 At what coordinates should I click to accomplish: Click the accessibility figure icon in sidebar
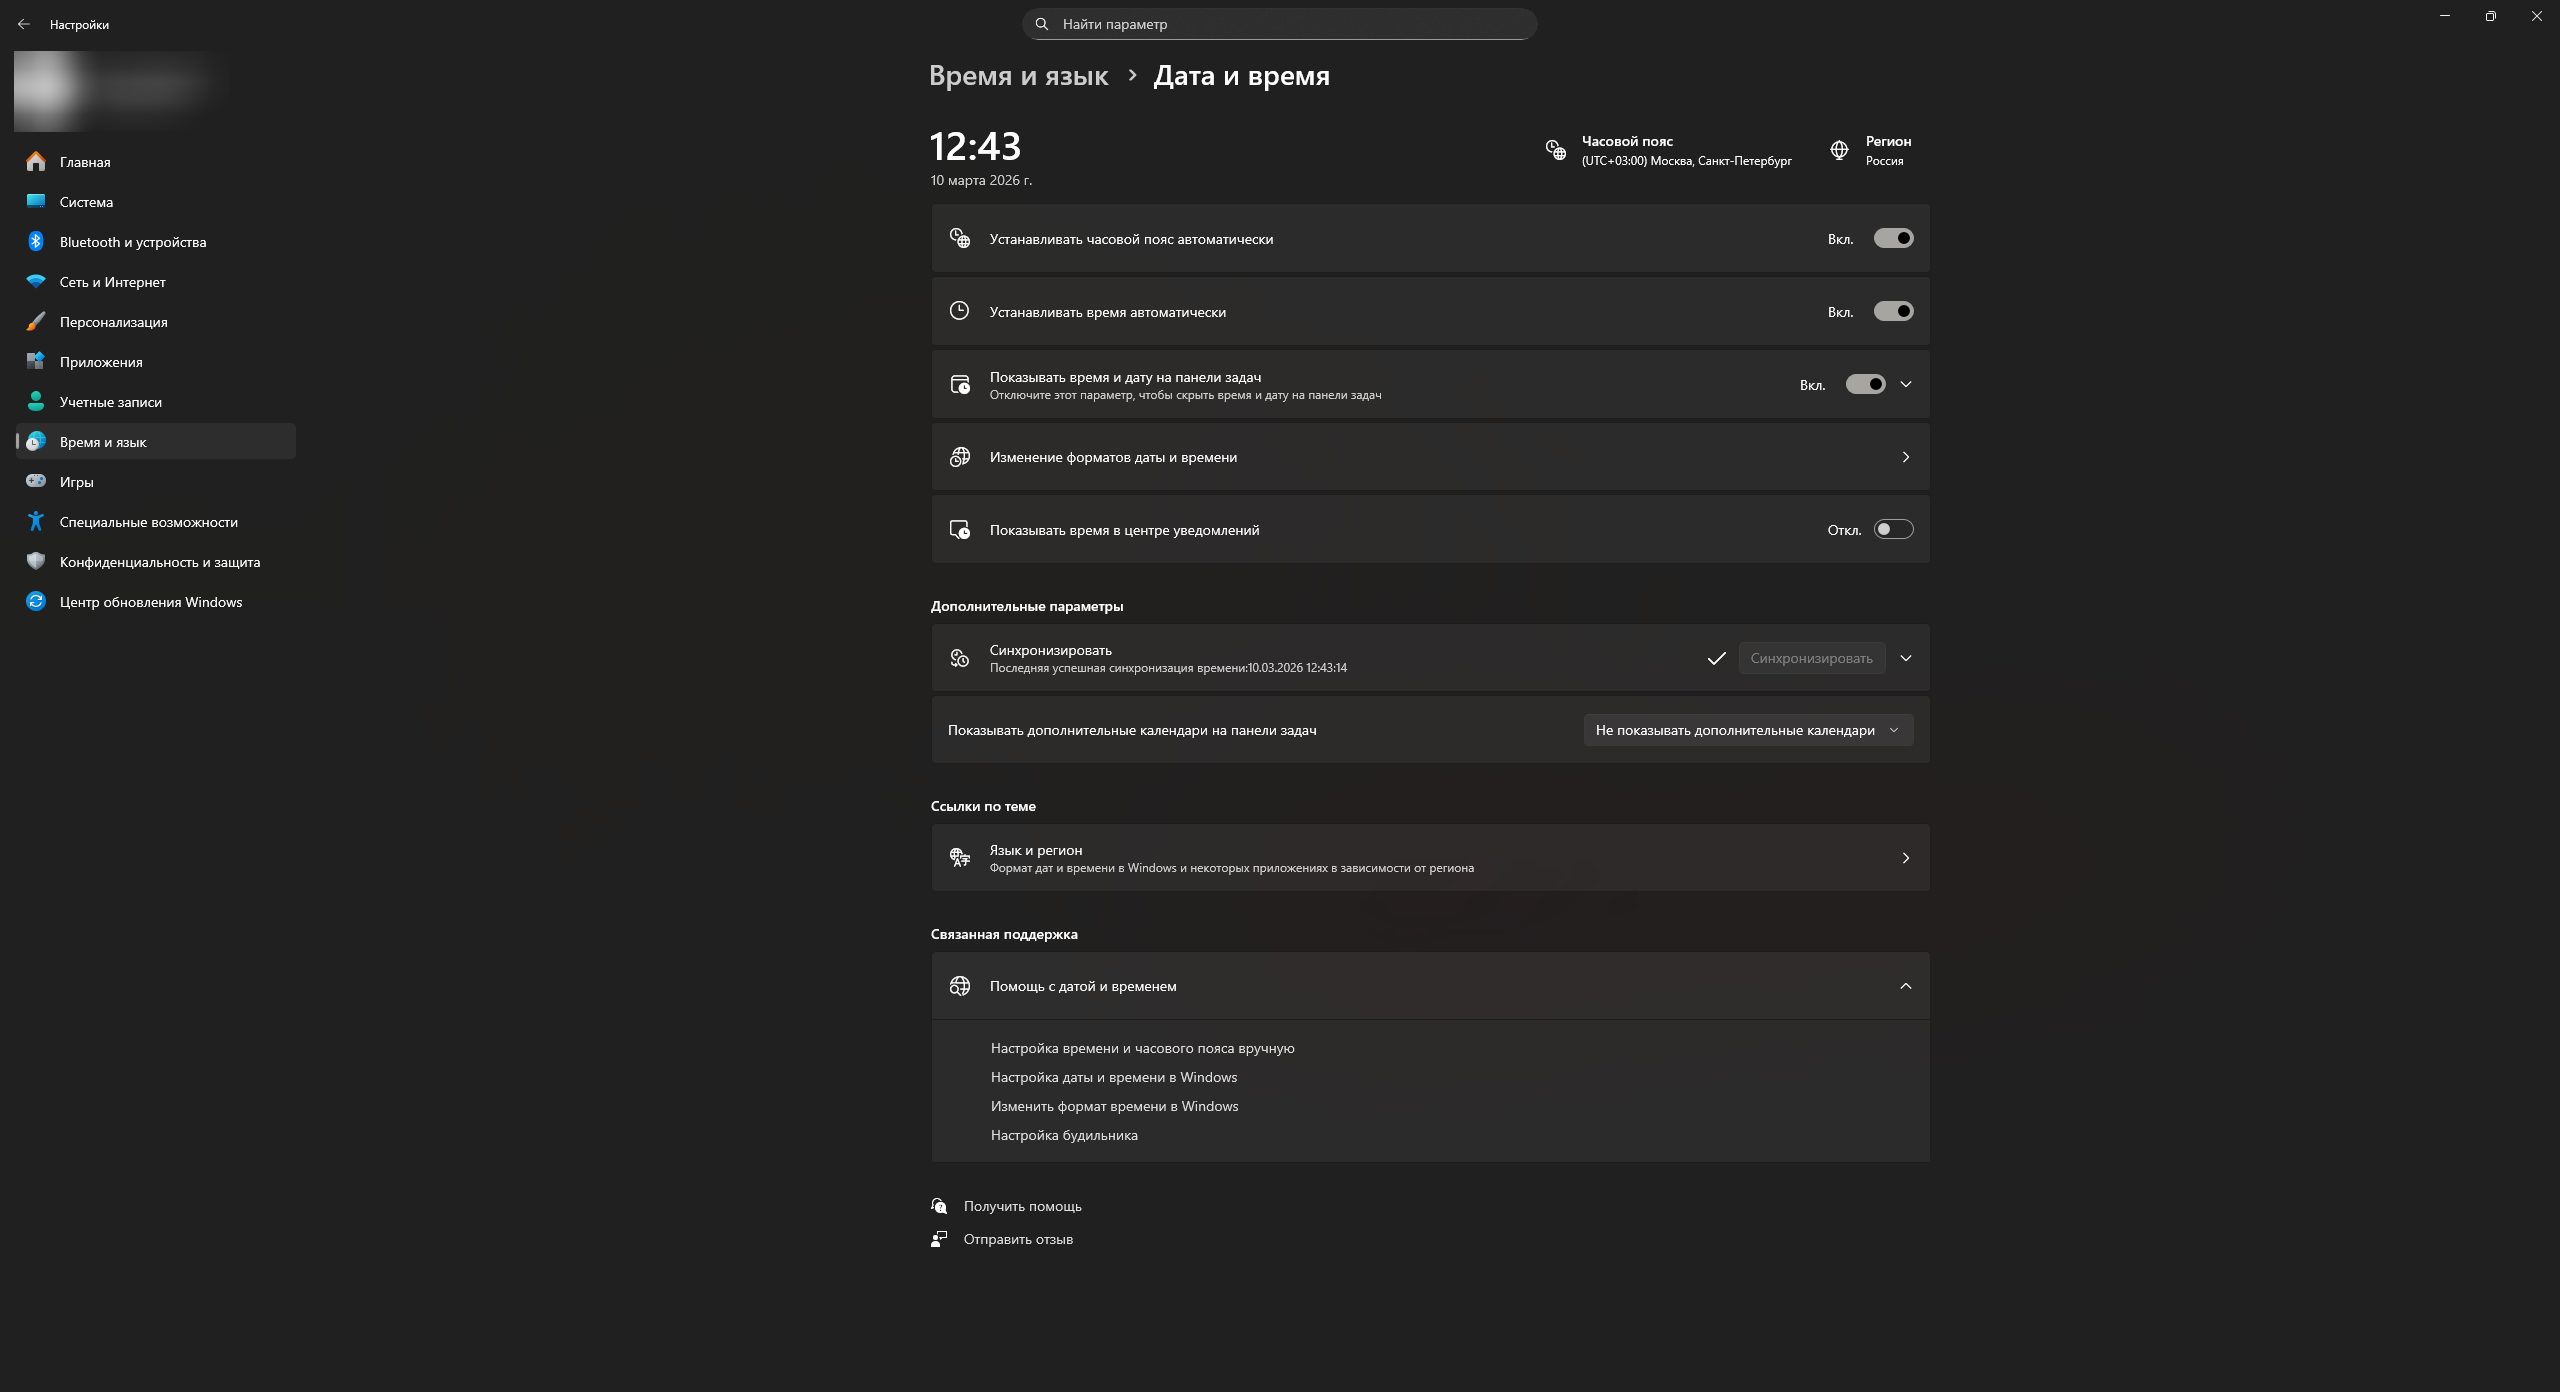coord(36,522)
